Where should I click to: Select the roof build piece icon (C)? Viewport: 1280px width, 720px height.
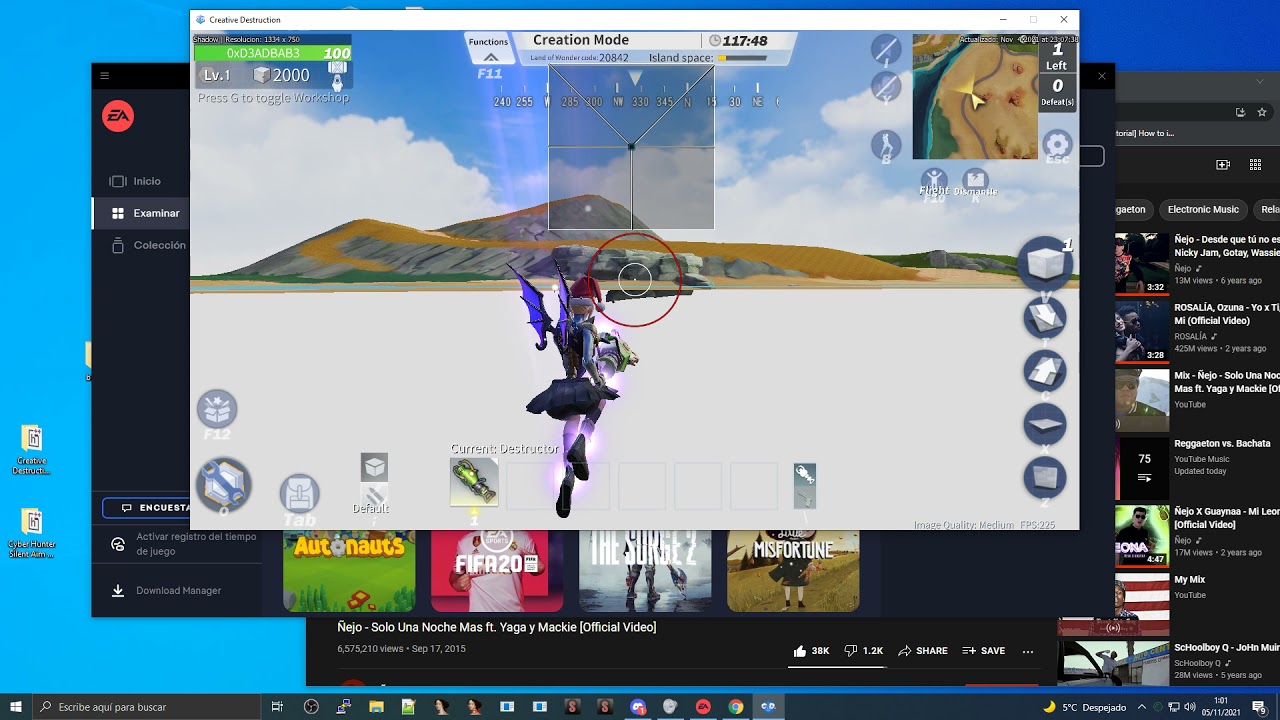[x=1045, y=371]
